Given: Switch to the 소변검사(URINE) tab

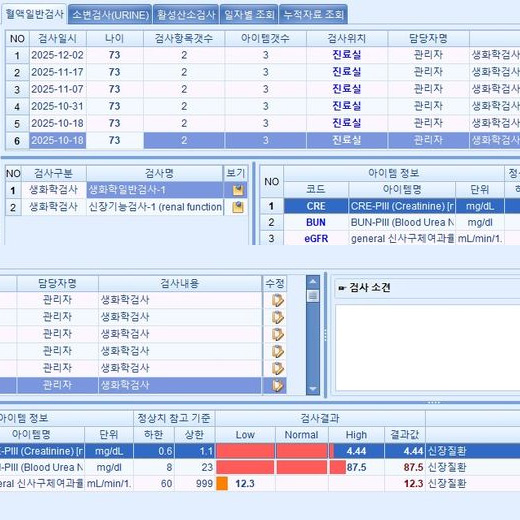Looking at the screenshot, I should [110, 15].
